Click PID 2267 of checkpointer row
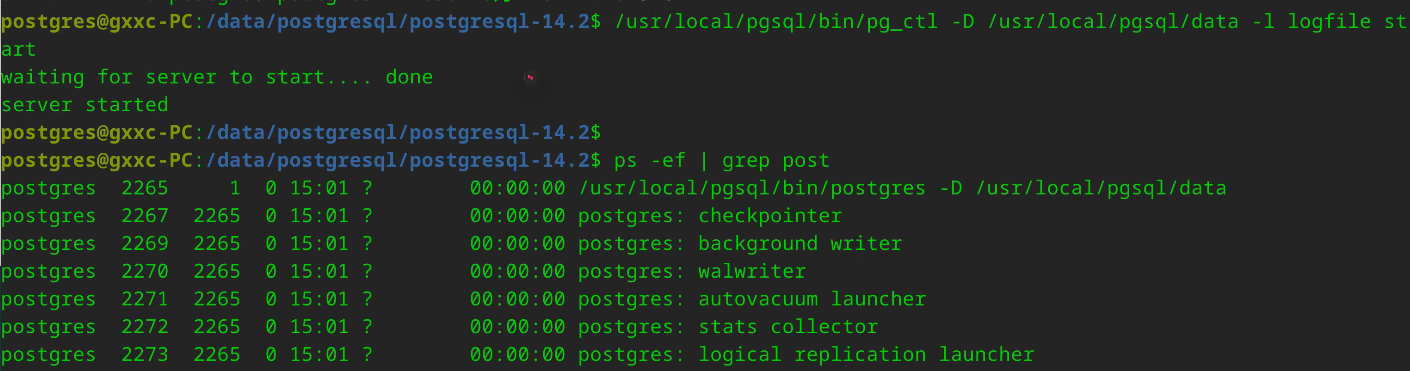This screenshot has height=371, width=1410. [x=144, y=216]
